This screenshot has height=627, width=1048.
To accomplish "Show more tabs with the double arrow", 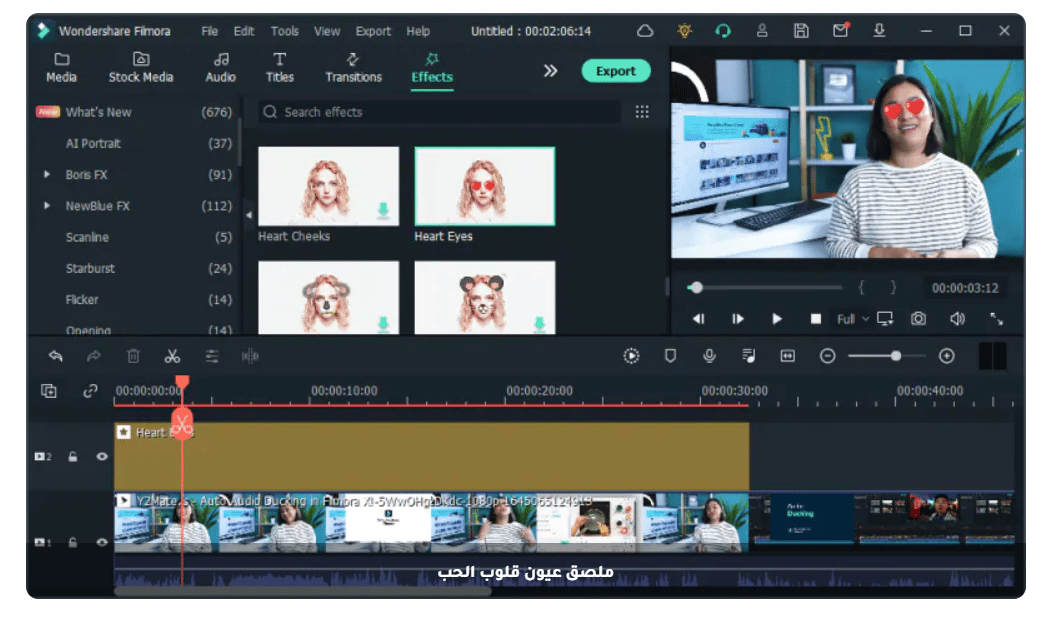I will (549, 71).
